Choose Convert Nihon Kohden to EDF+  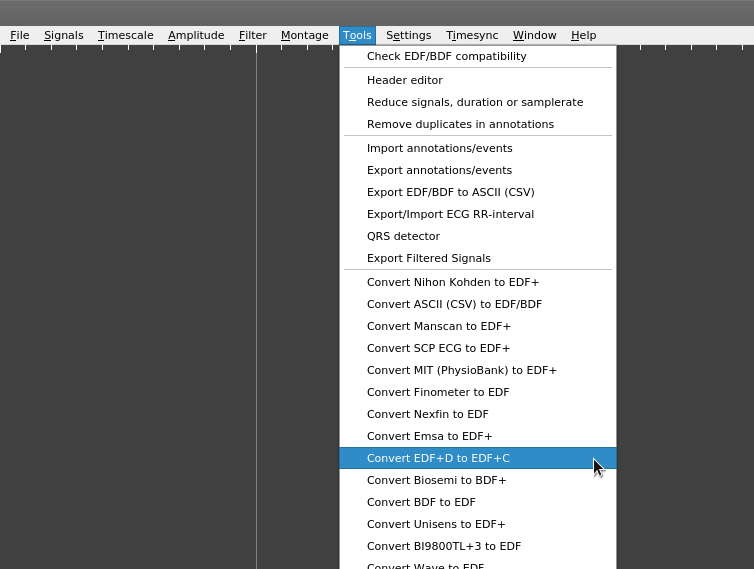coord(452,283)
